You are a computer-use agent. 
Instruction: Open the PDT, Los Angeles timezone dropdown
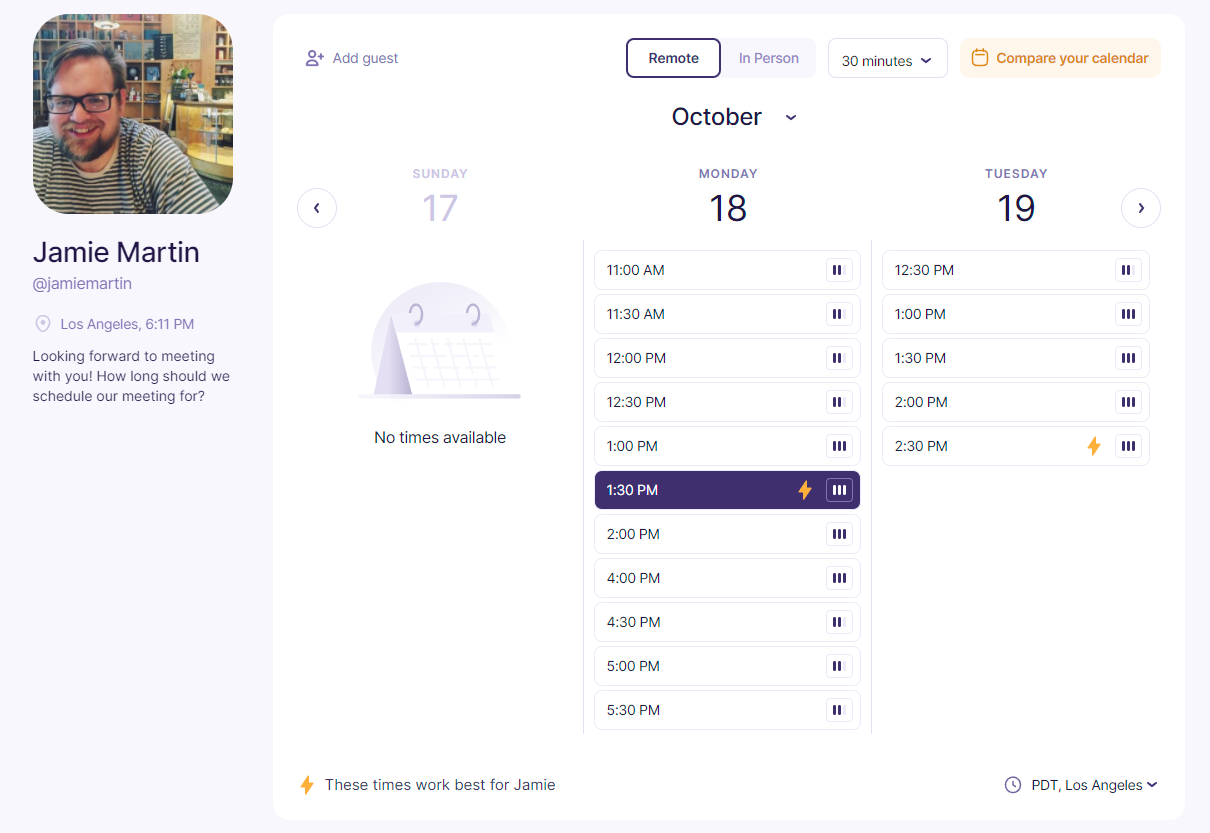(1094, 785)
